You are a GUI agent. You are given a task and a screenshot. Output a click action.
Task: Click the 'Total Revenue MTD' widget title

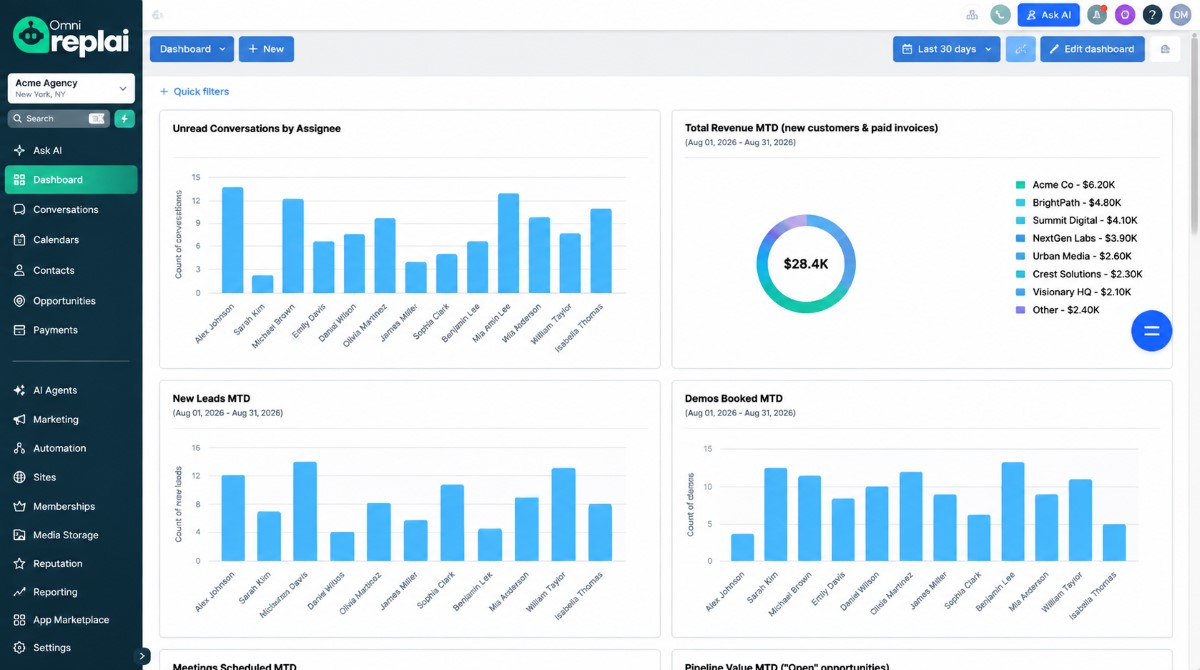click(x=811, y=128)
